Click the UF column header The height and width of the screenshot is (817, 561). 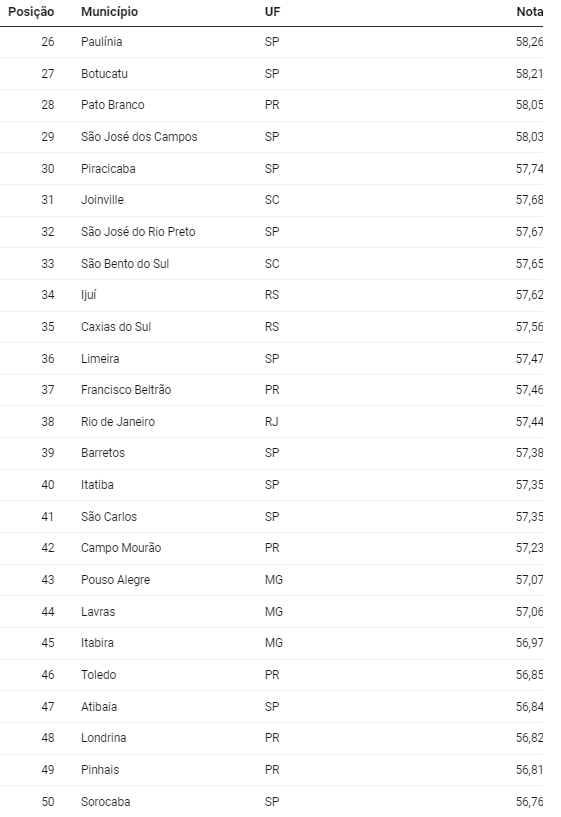click(272, 12)
